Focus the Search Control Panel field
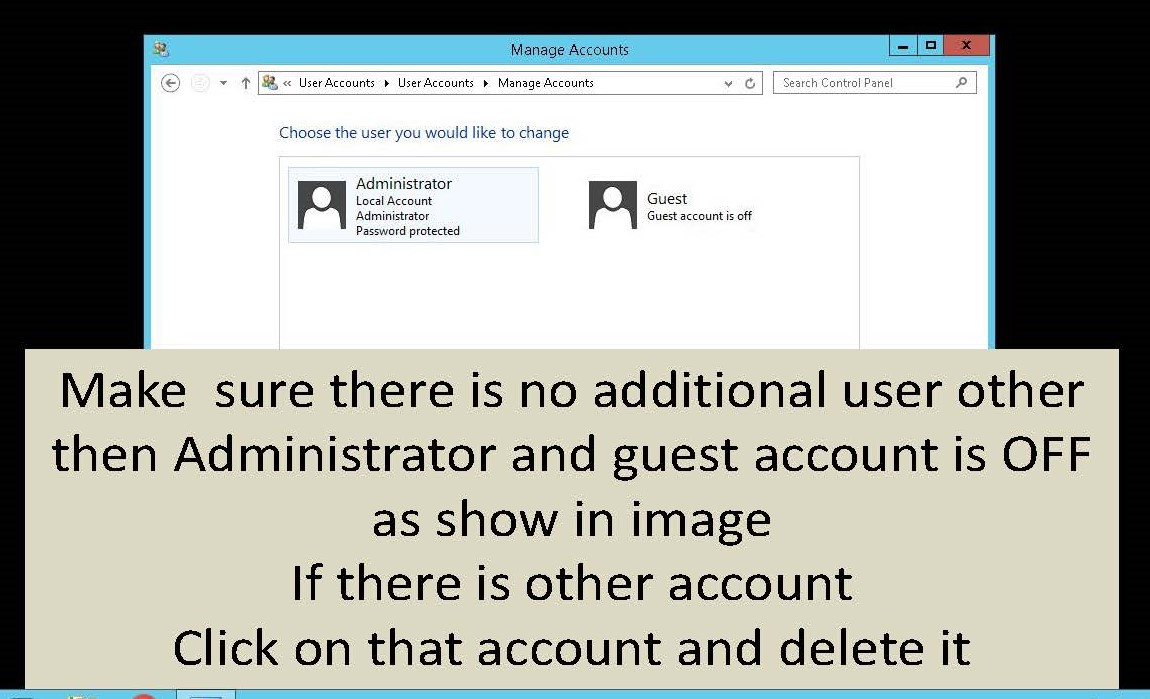Viewport: 1150px width, 699px height. (x=865, y=83)
